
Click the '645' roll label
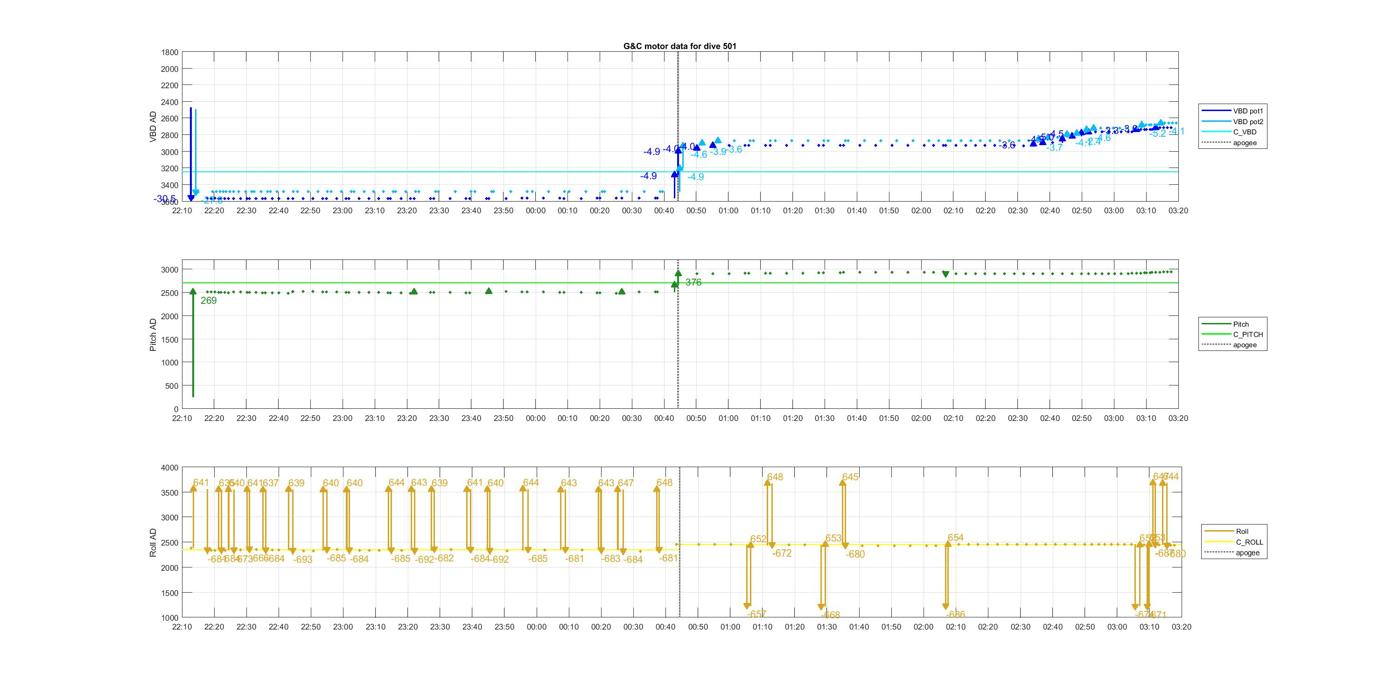(x=850, y=477)
